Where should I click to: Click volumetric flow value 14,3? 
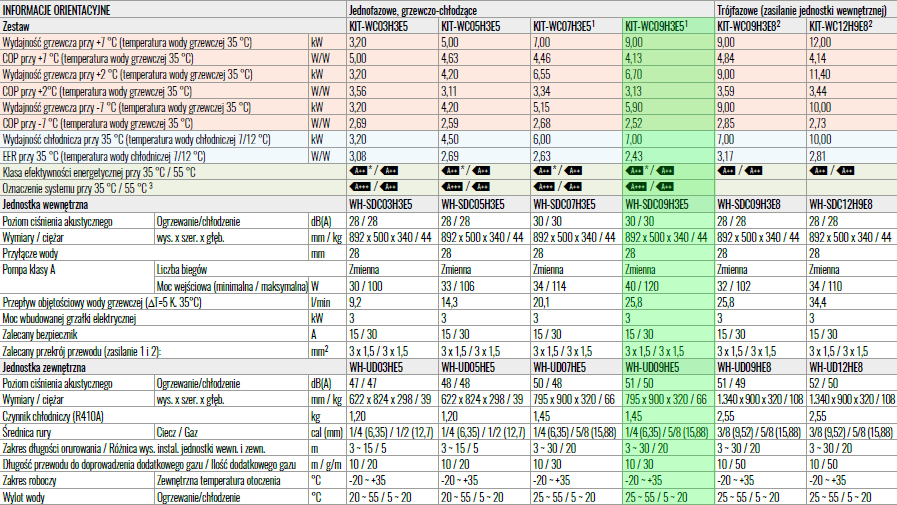coord(448,303)
